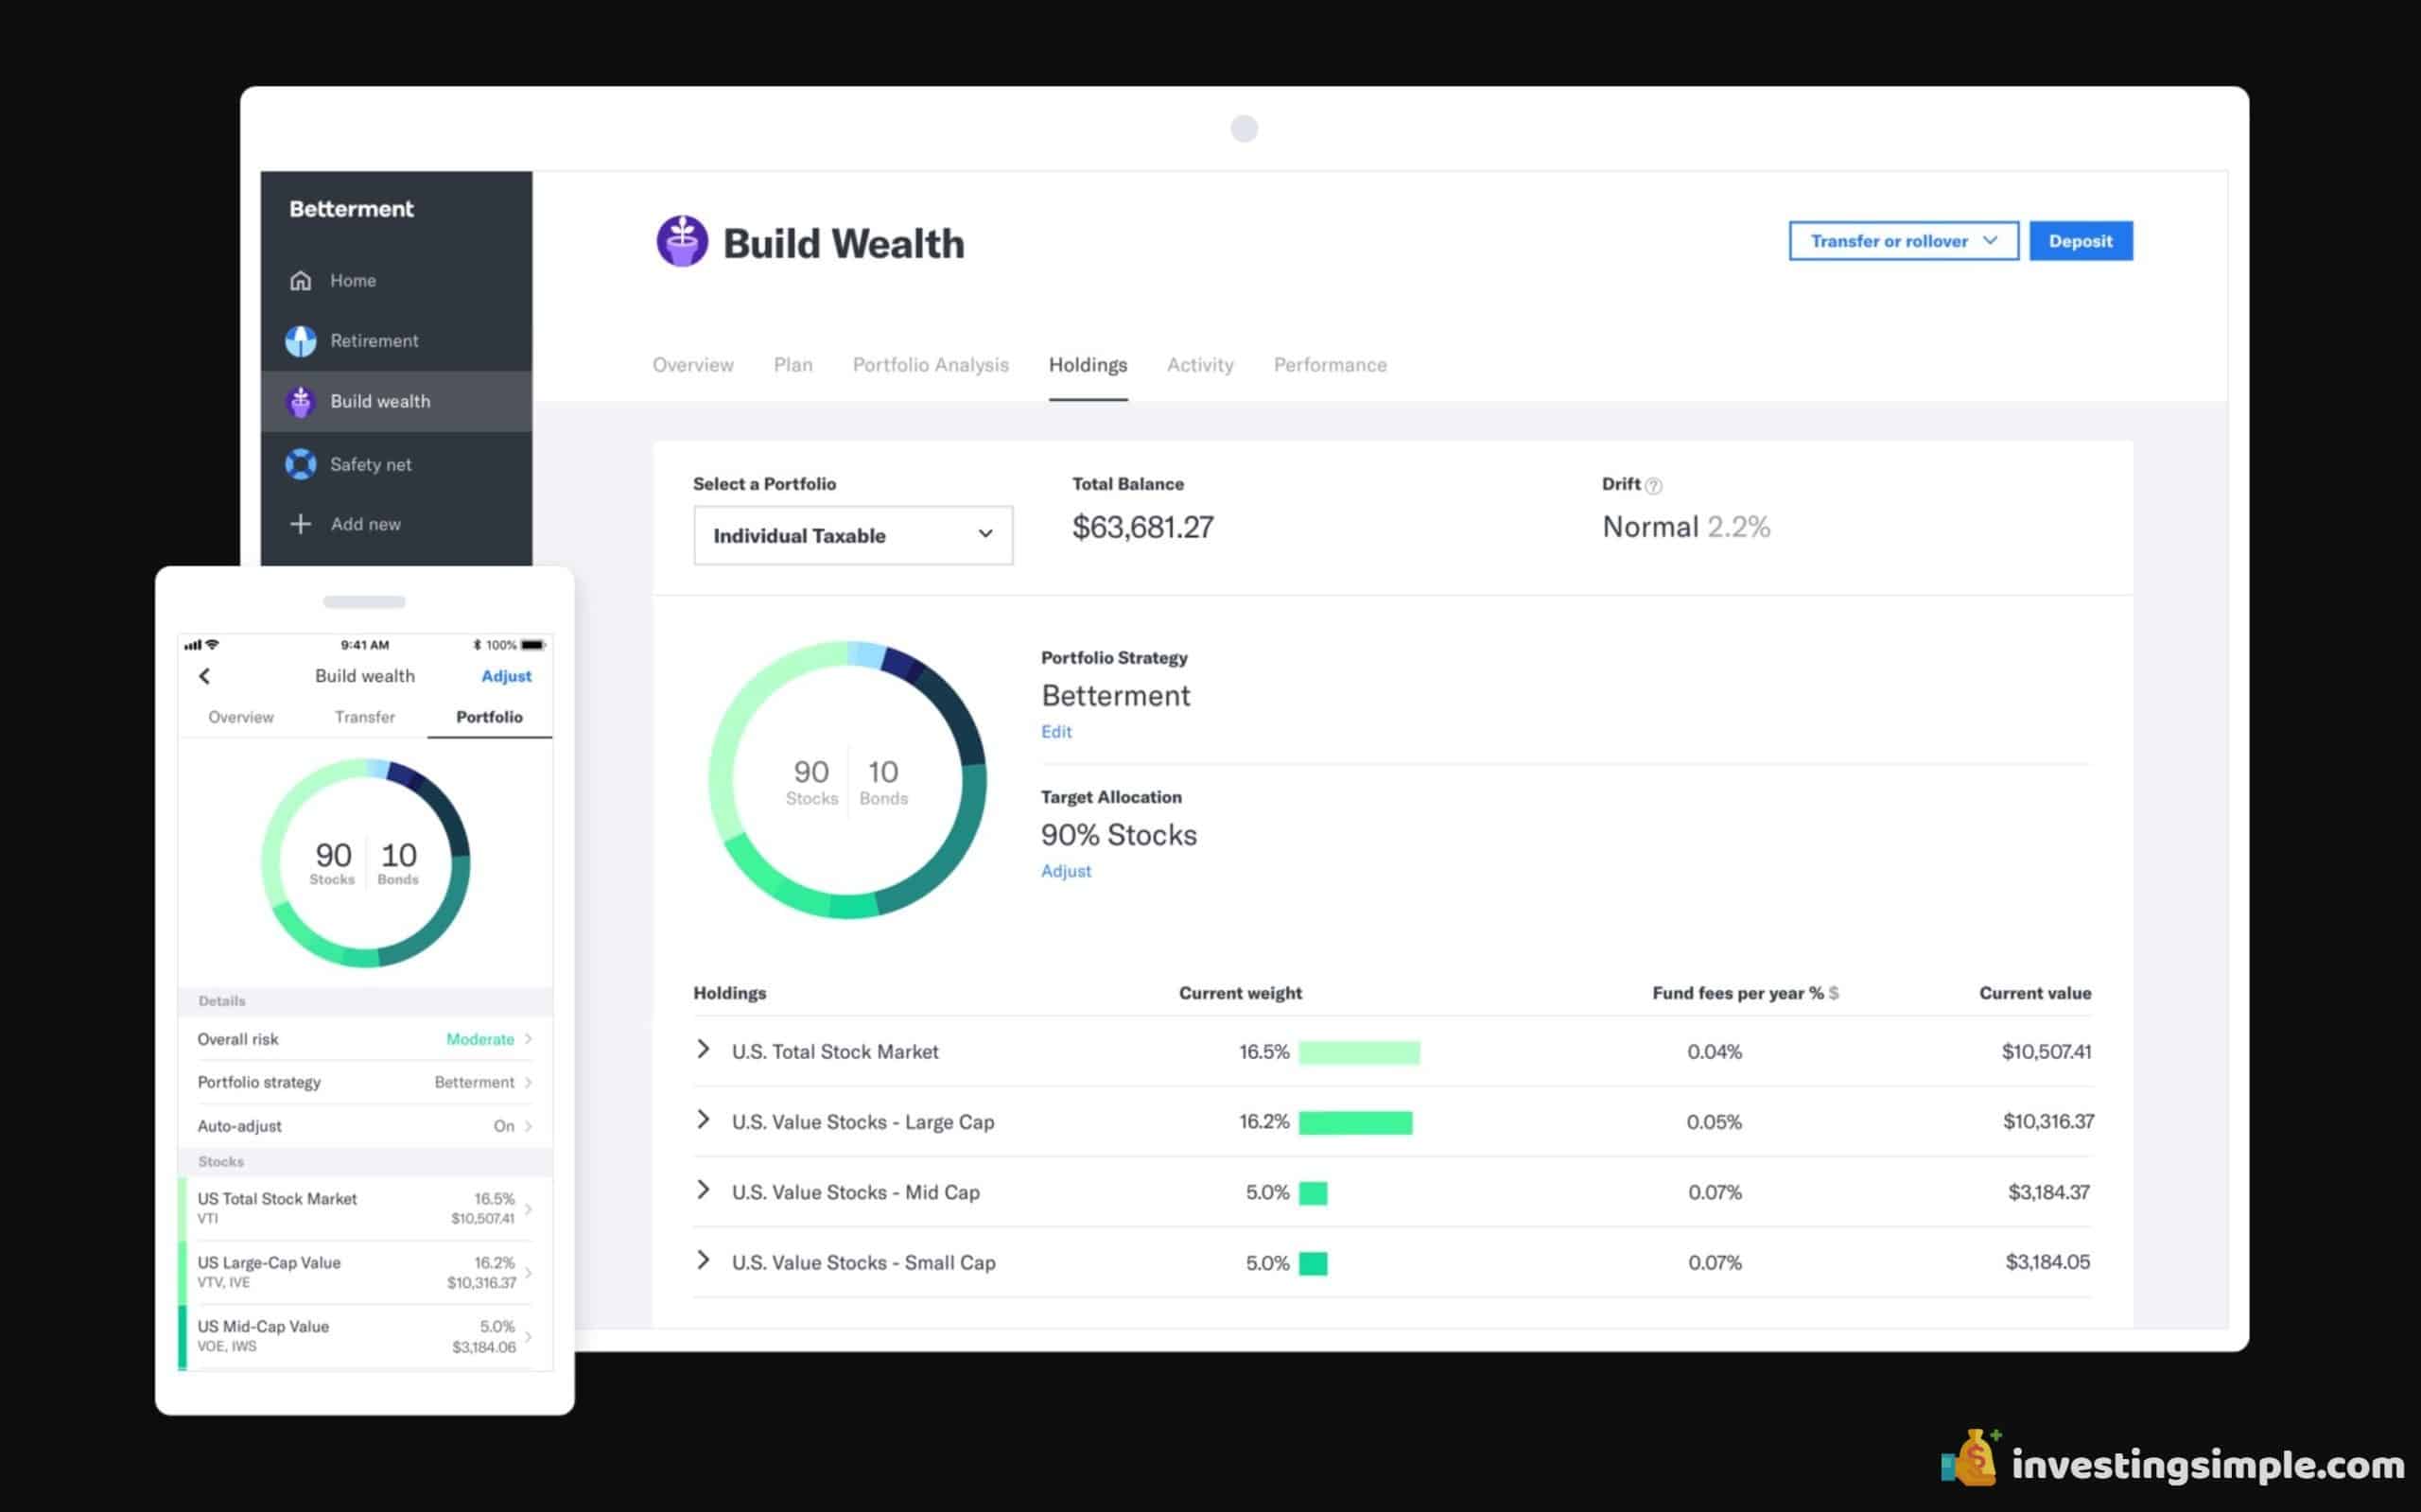Open the Individual Taxable portfolio dropdown

point(853,535)
